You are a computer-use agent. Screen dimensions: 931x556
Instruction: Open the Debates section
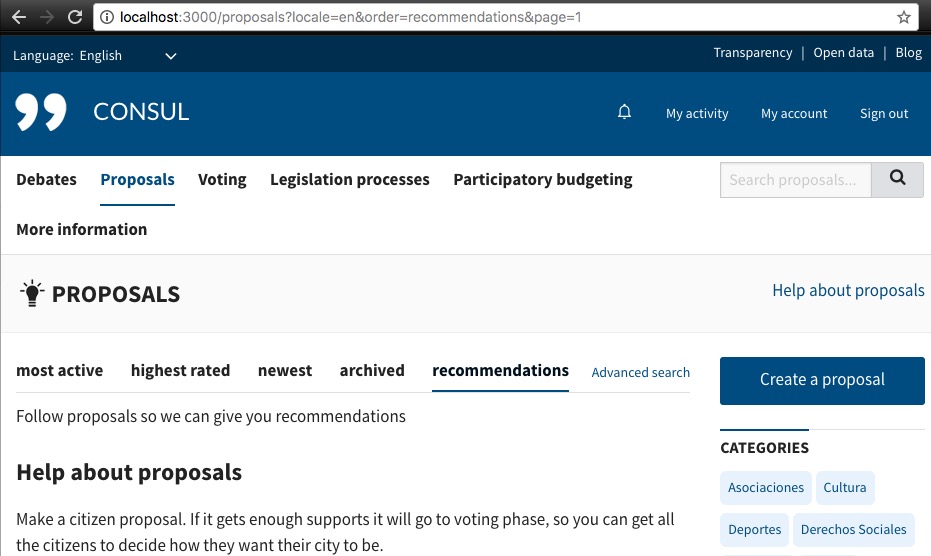[46, 180]
